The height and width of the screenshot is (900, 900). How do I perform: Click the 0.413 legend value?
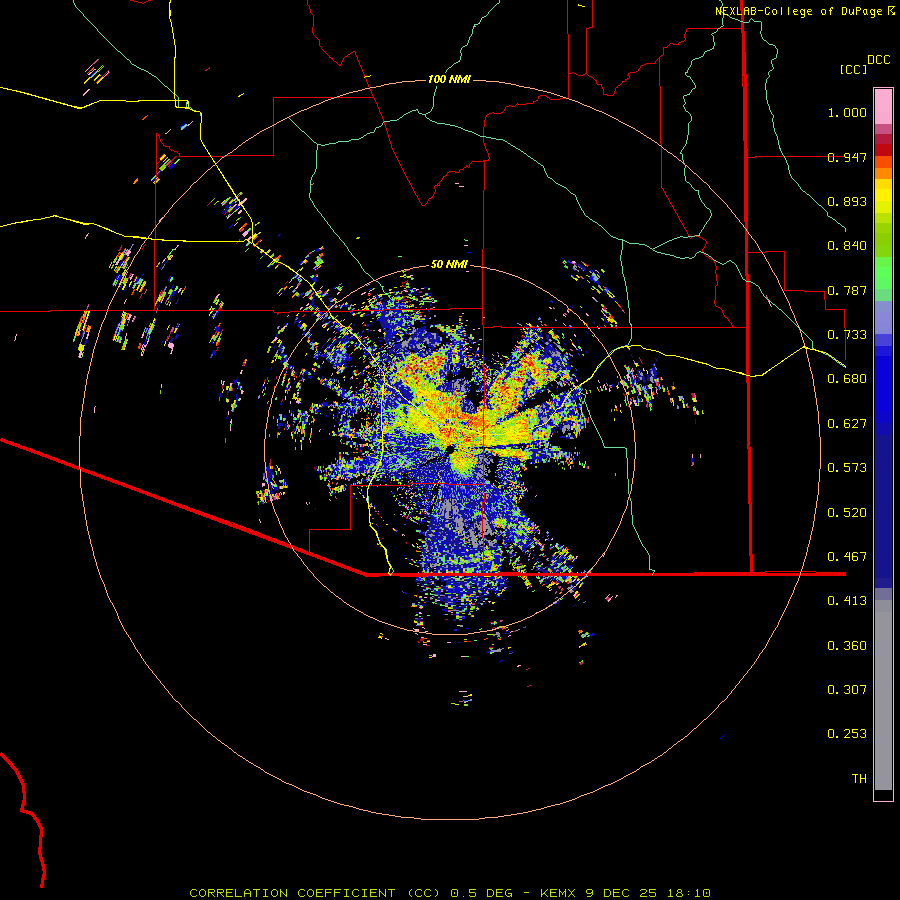tap(847, 601)
